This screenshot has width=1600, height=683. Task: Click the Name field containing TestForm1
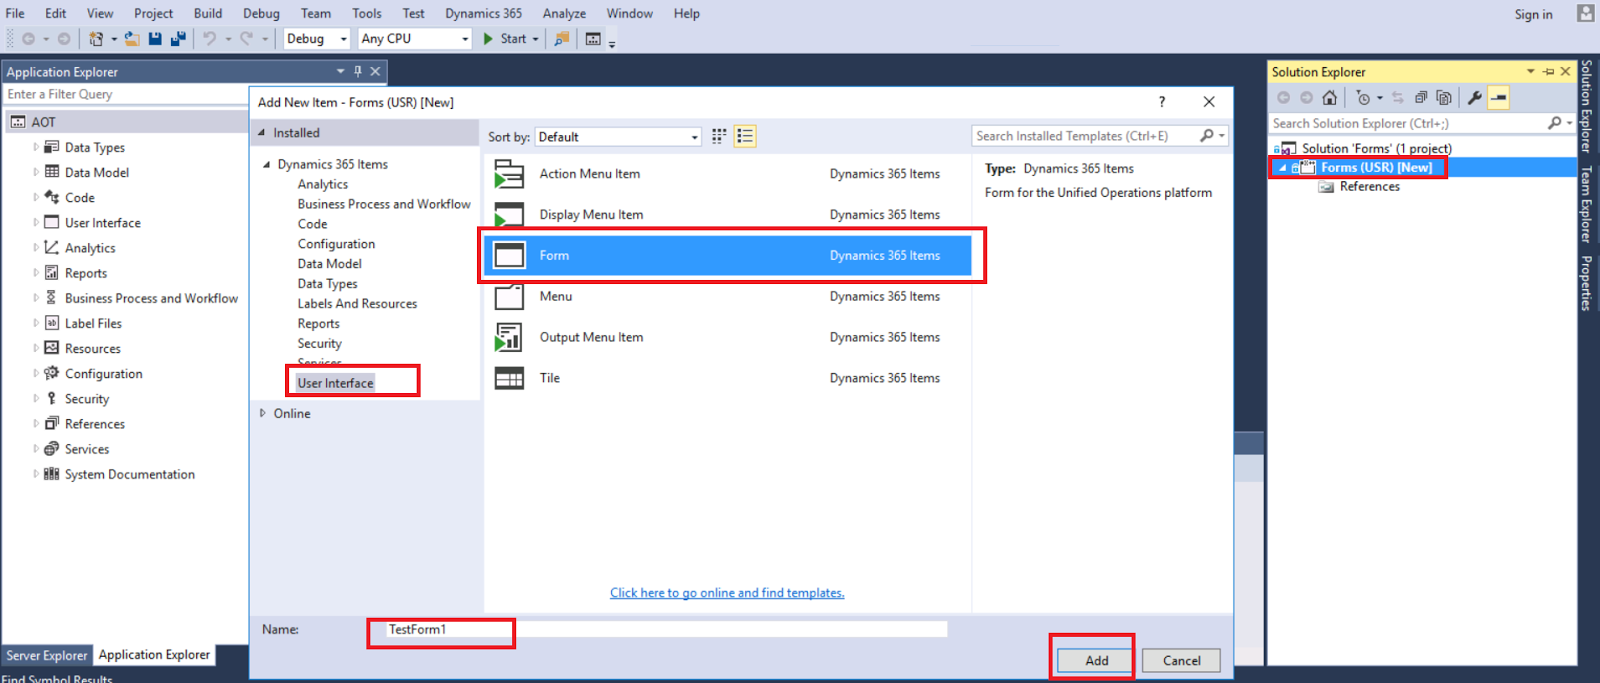point(665,629)
